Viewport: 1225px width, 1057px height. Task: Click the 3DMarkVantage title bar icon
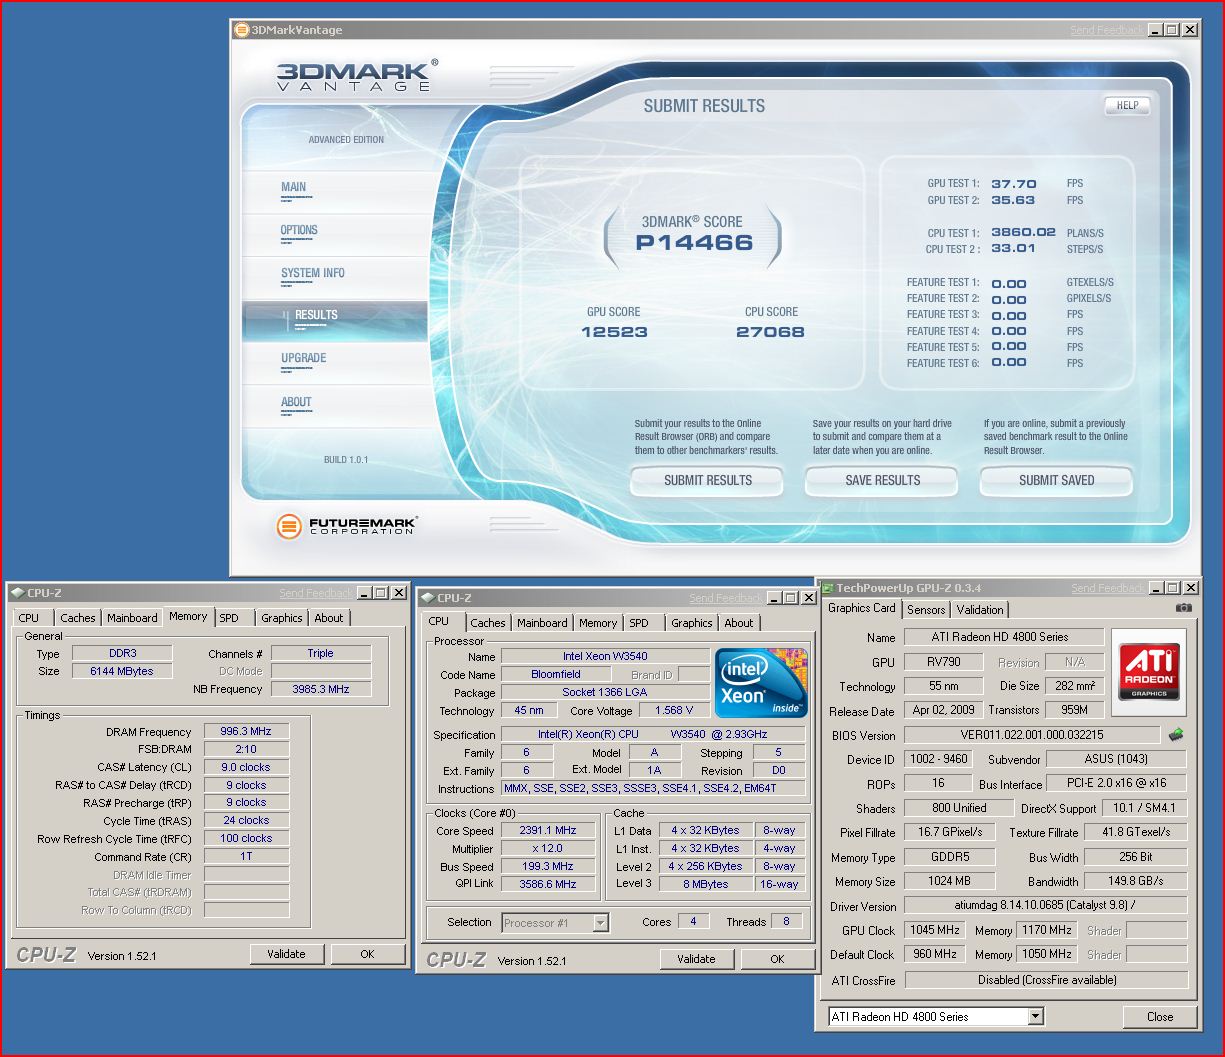pos(241,30)
